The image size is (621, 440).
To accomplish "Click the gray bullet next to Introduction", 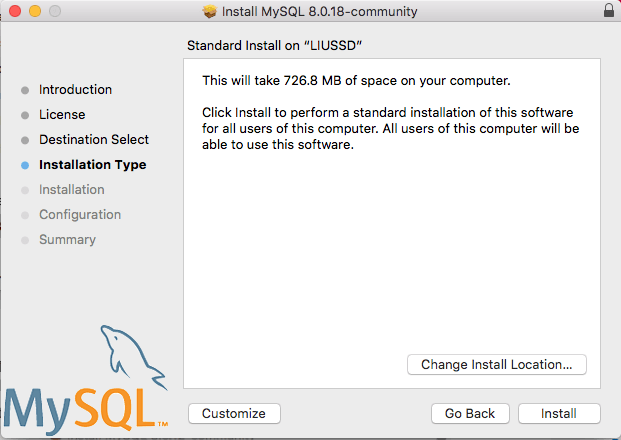I will [x=25, y=90].
